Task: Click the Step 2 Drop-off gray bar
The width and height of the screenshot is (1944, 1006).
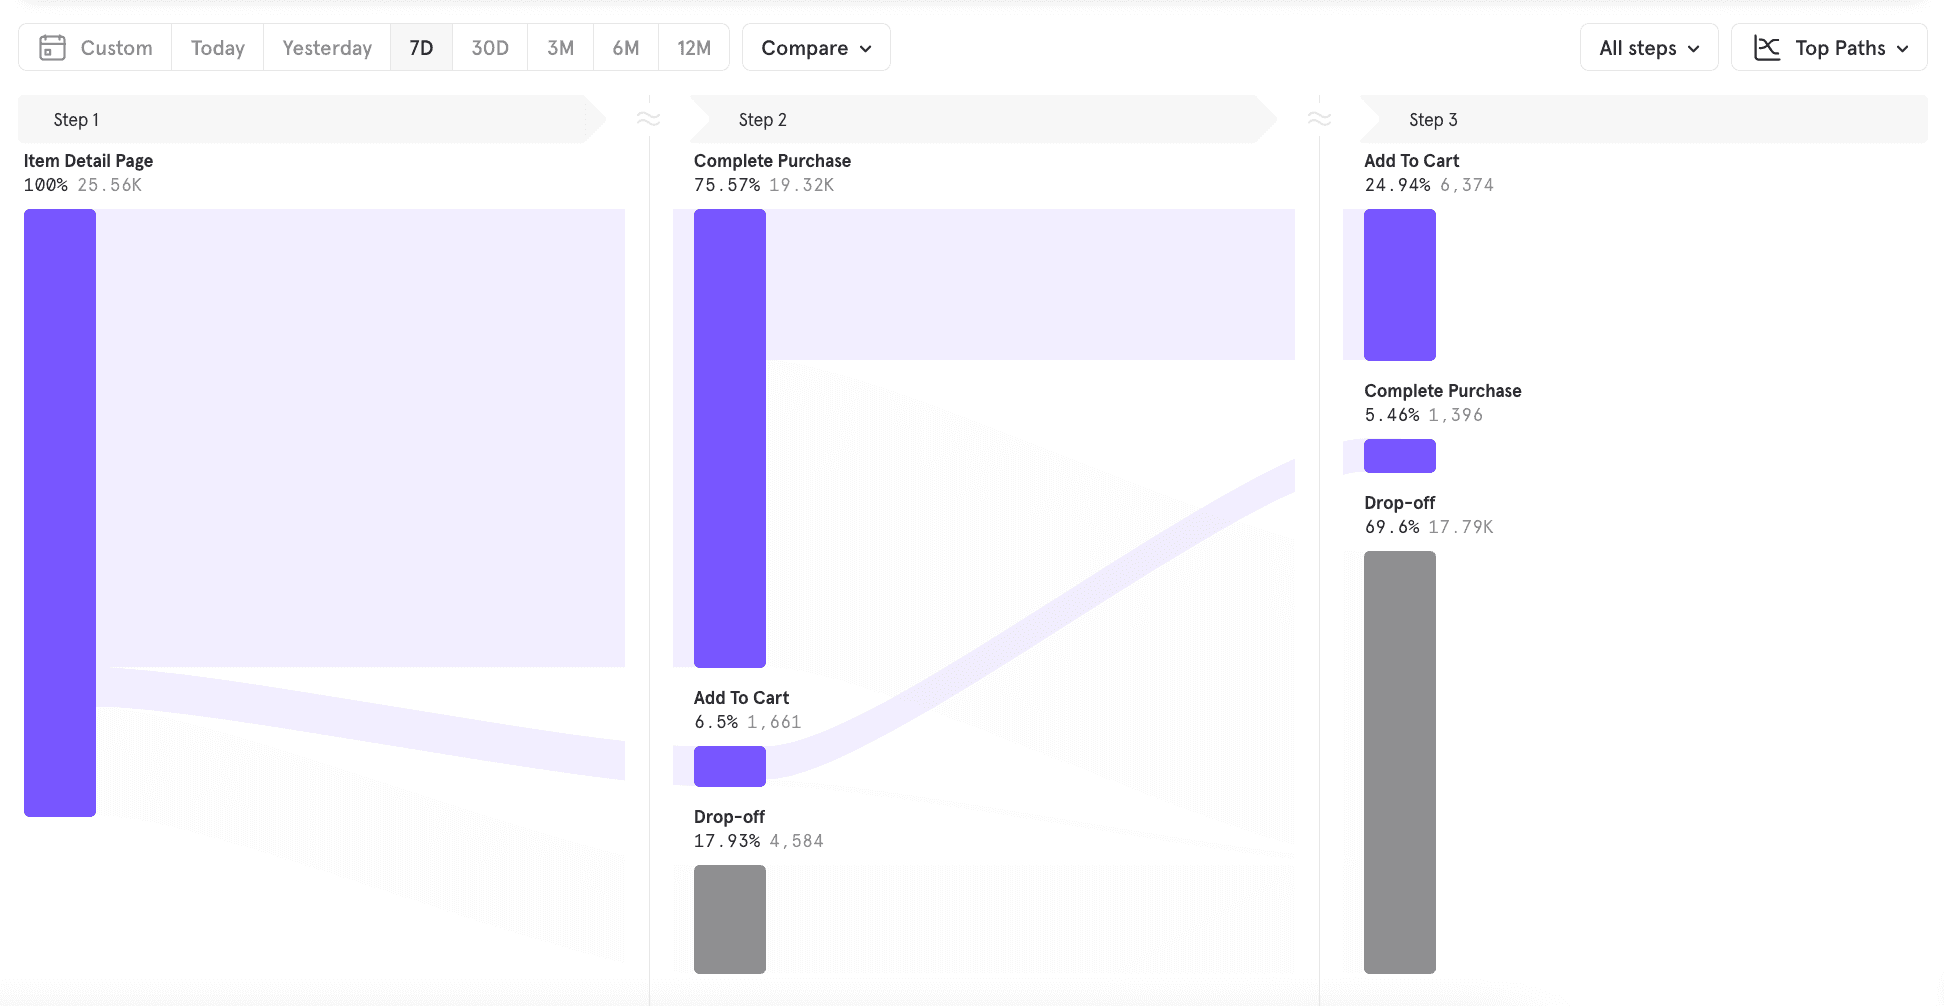Action: pyautogui.click(x=730, y=919)
